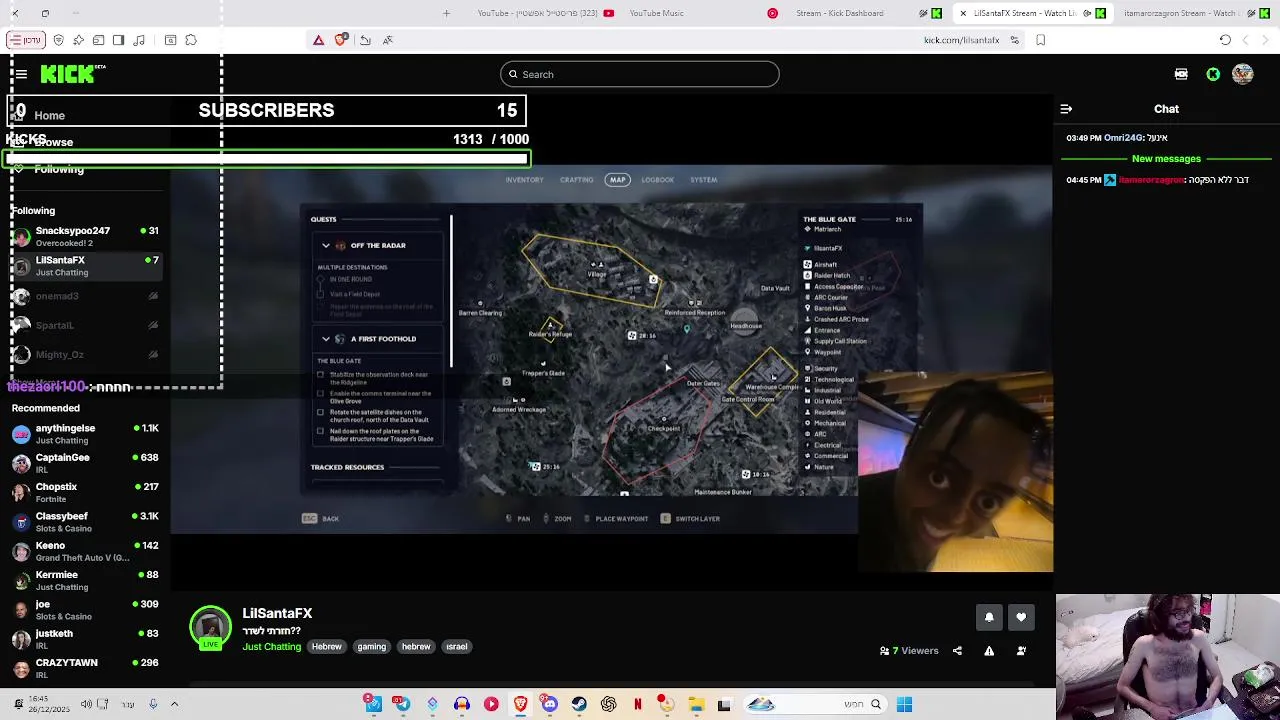Viewport: 1280px width, 720px height.
Task: Click the Omri24G username in chat
Action: point(1123,138)
